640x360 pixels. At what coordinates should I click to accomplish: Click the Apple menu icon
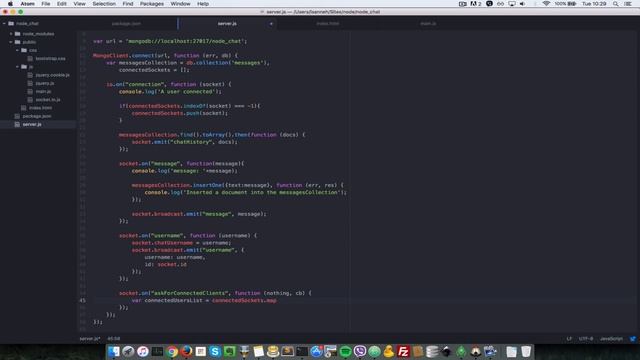click(10, 4)
